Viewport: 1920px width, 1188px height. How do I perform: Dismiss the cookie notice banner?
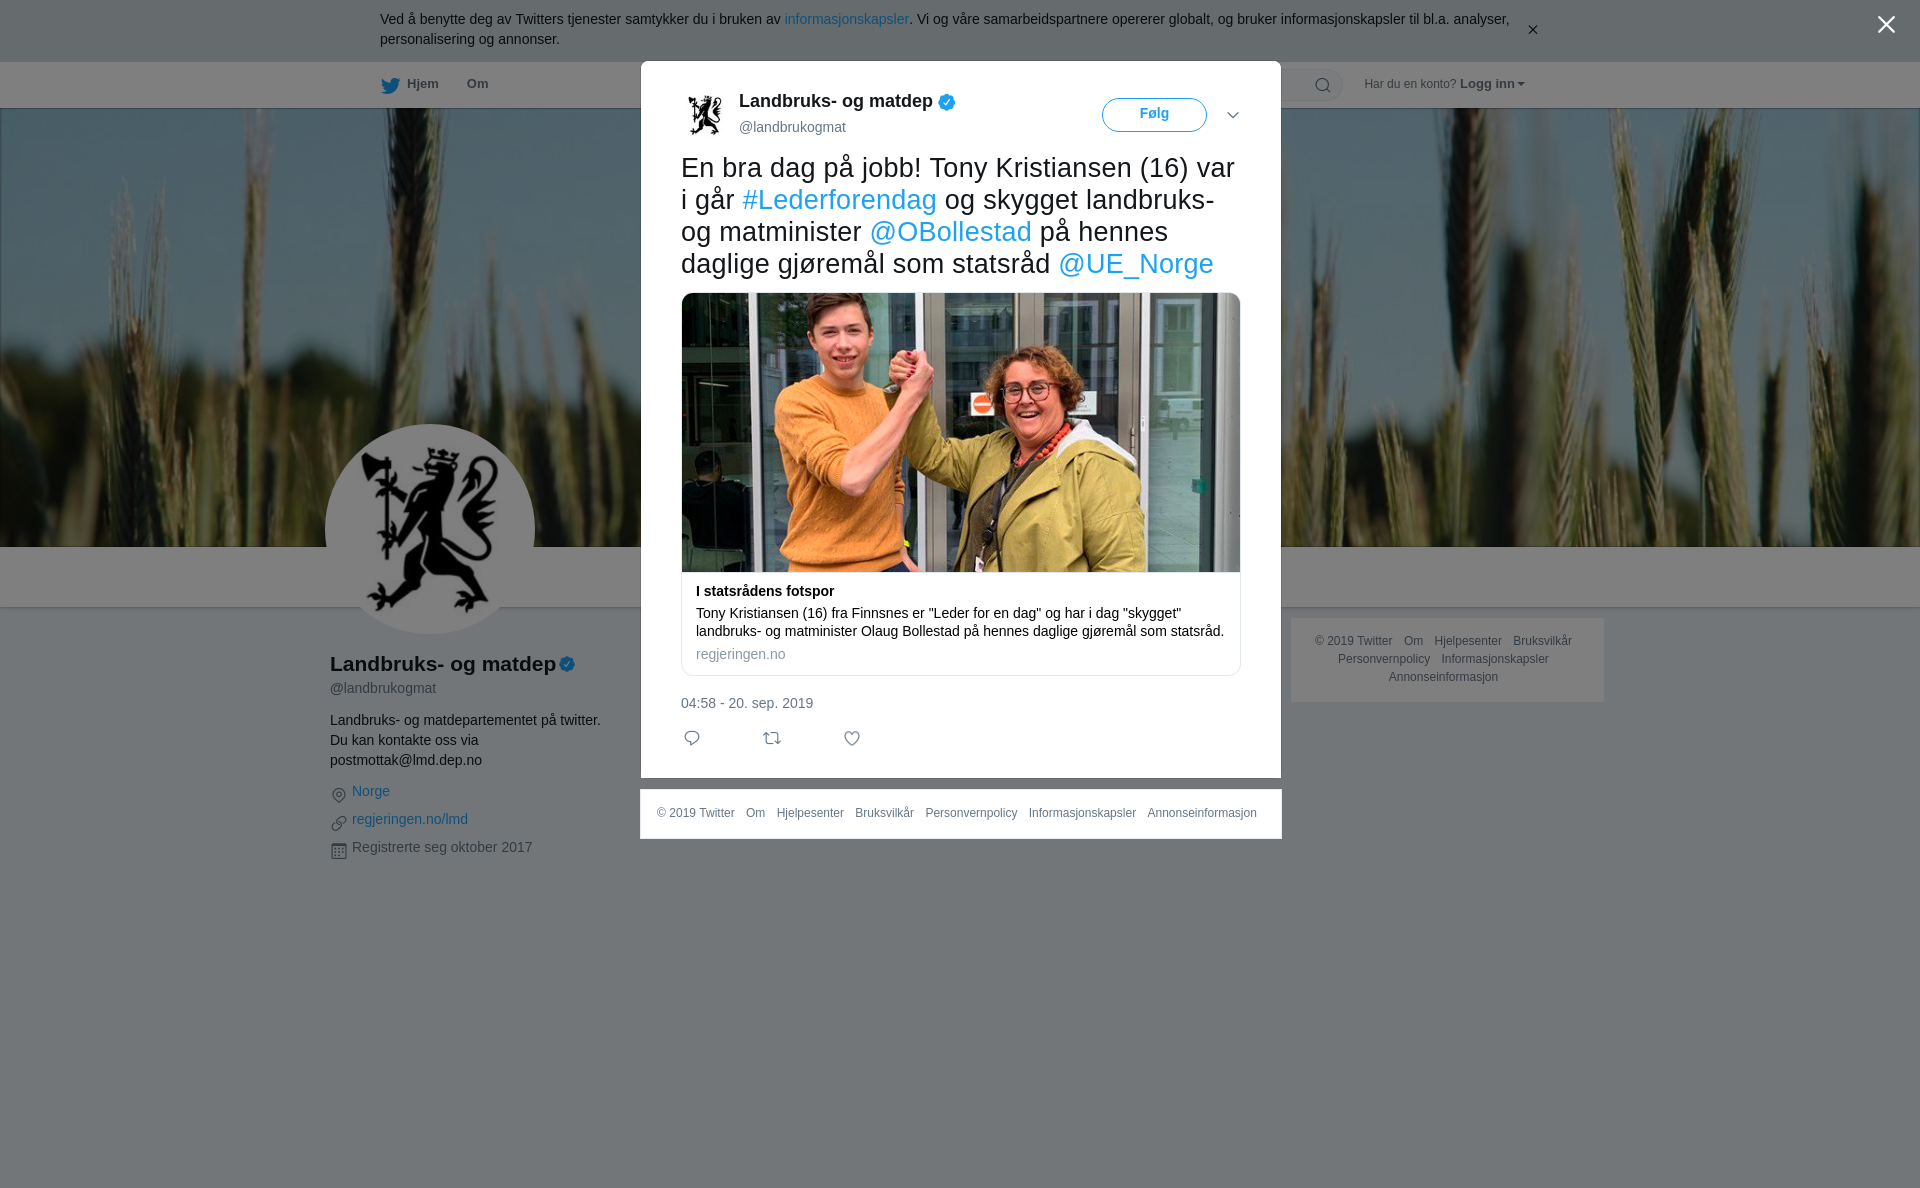(1532, 30)
